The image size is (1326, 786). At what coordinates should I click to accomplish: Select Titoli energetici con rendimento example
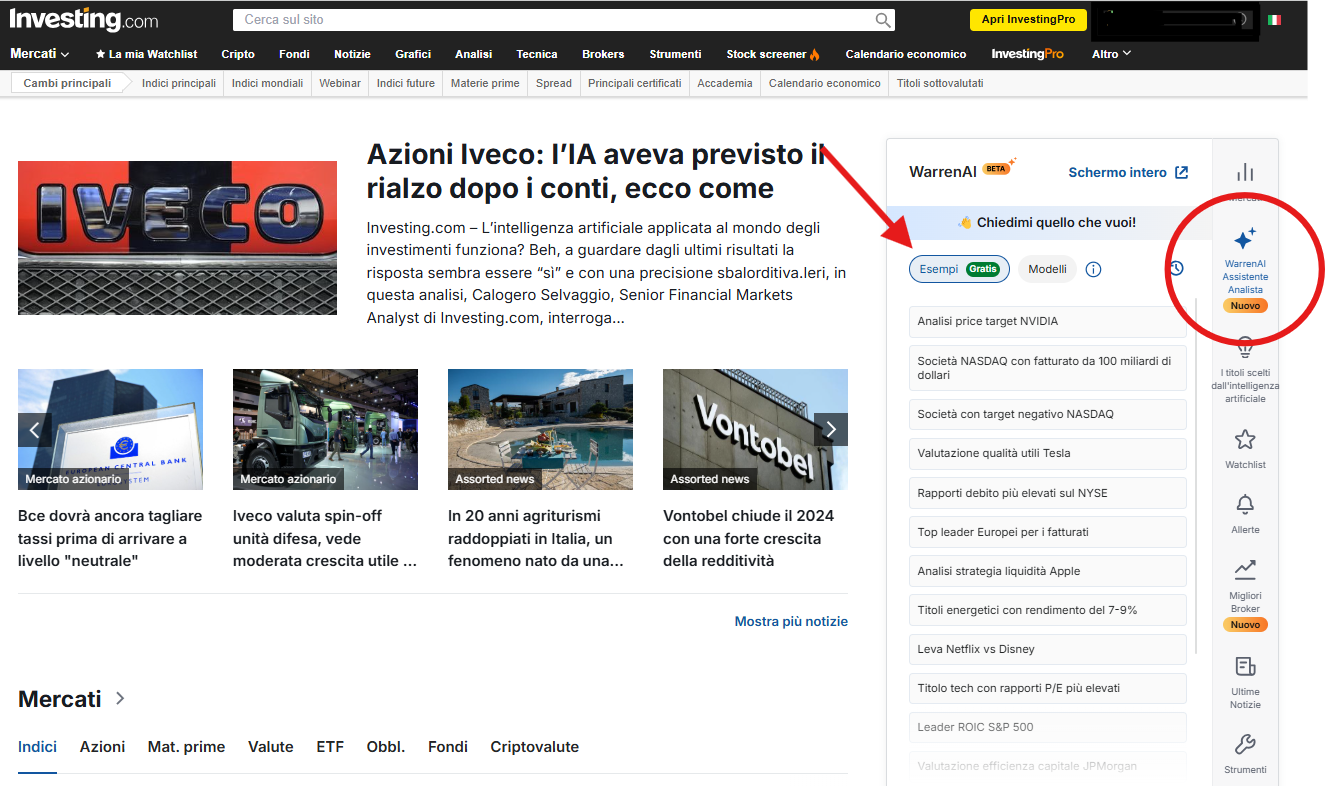point(1047,610)
